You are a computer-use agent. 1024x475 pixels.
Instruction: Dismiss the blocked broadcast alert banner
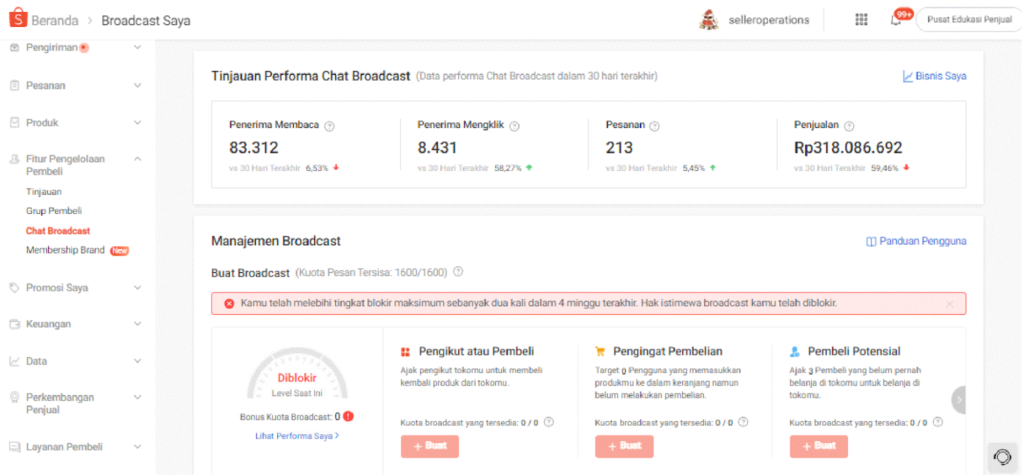pos(950,304)
